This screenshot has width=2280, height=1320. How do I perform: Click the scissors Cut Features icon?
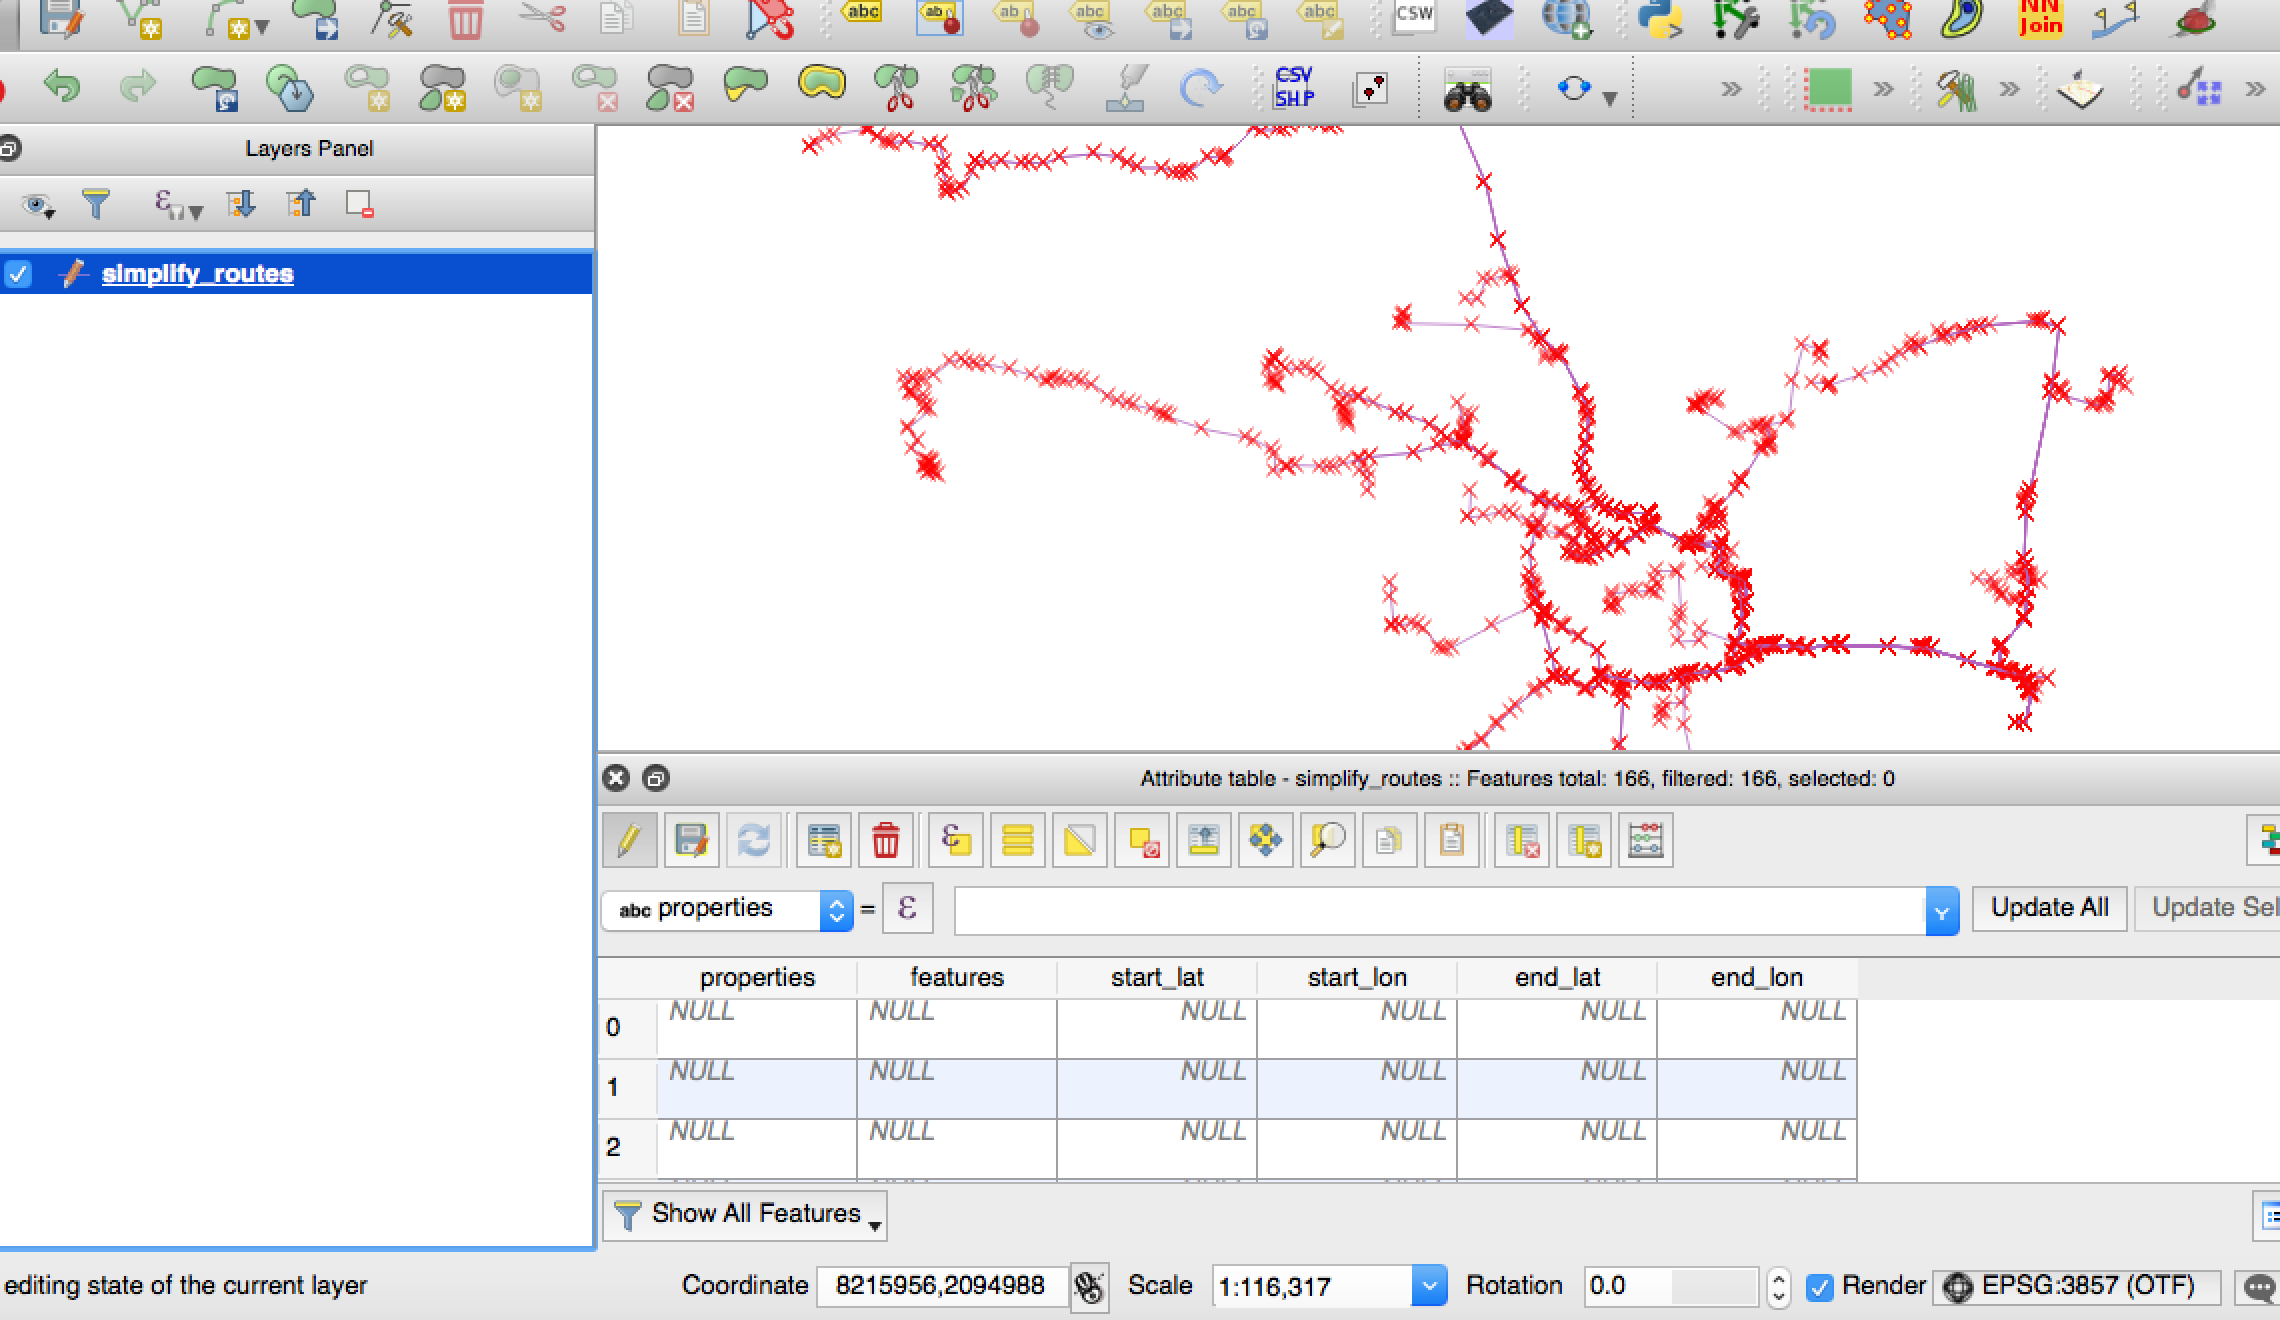point(542,18)
